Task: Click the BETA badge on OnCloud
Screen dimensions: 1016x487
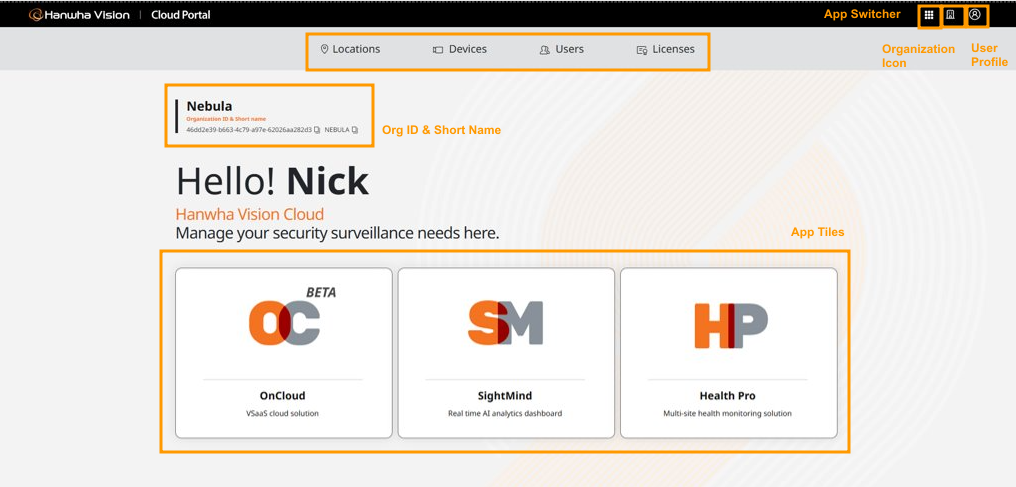Action: (x=321, y=293)
